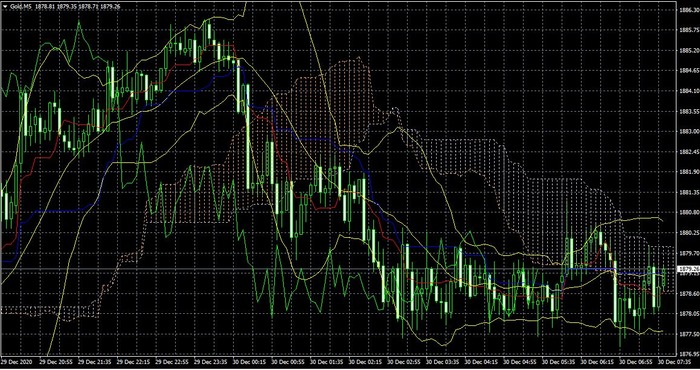Click the 1886.30 price axis label
This screenshot has height=370, width=700.
coord(689,10)
